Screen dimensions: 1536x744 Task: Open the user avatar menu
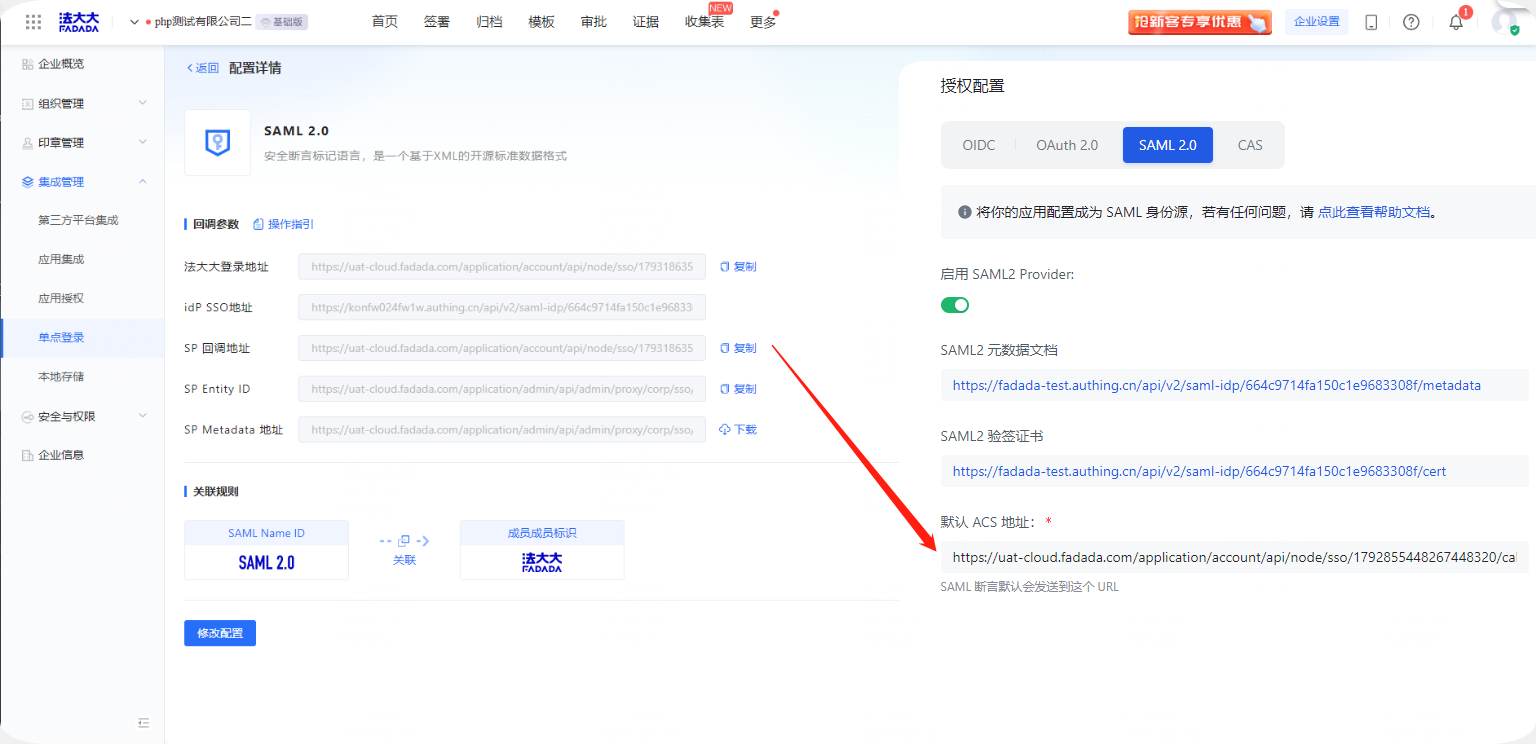click(x=1505, y=21)
